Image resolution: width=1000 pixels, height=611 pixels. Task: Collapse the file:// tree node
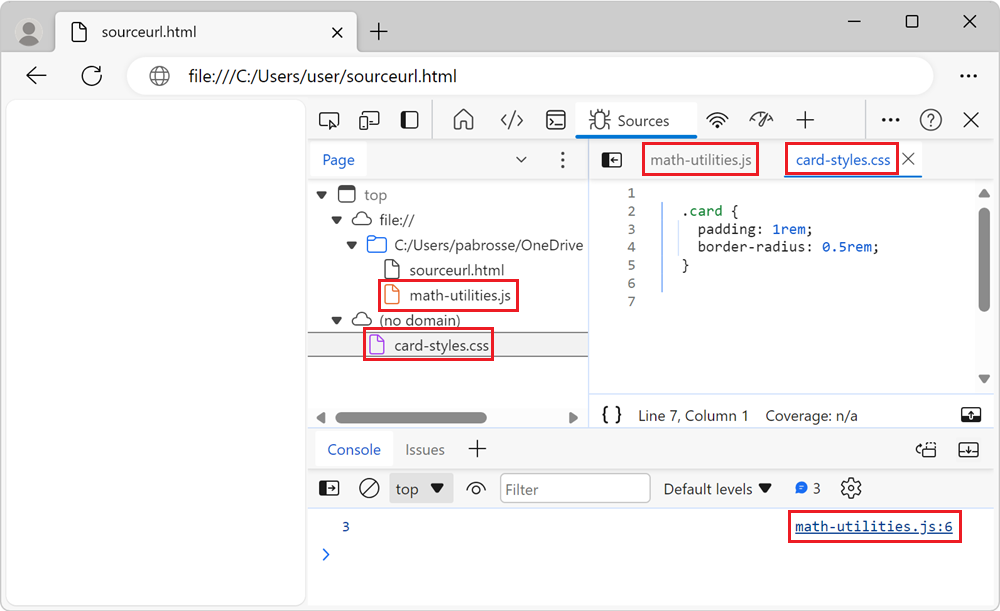336,220
